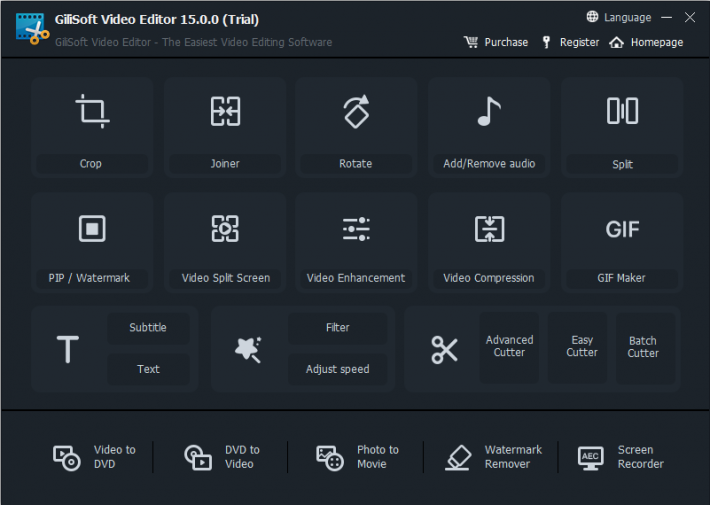Viewport: 710px width, 505px height.
Task: Launch the Advanced Cutter
Action: (x=509, y=347)
